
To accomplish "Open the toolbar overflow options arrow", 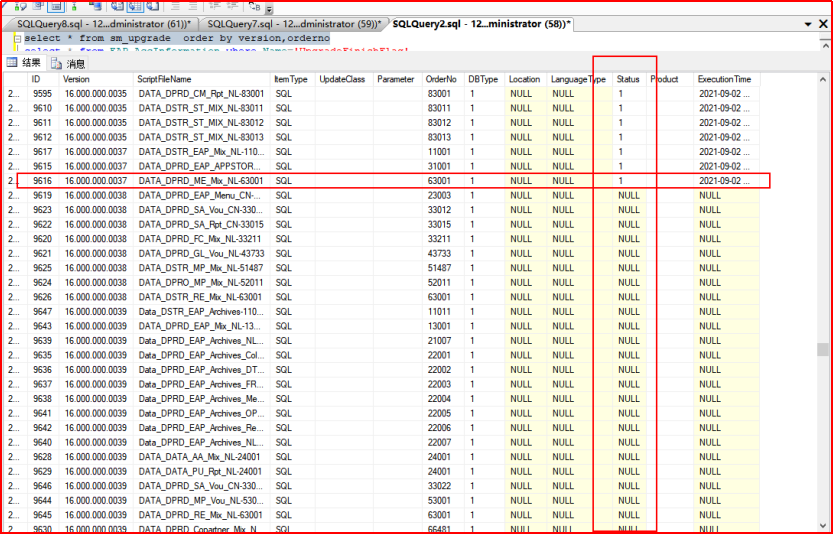I will click(x=270, y=7).
